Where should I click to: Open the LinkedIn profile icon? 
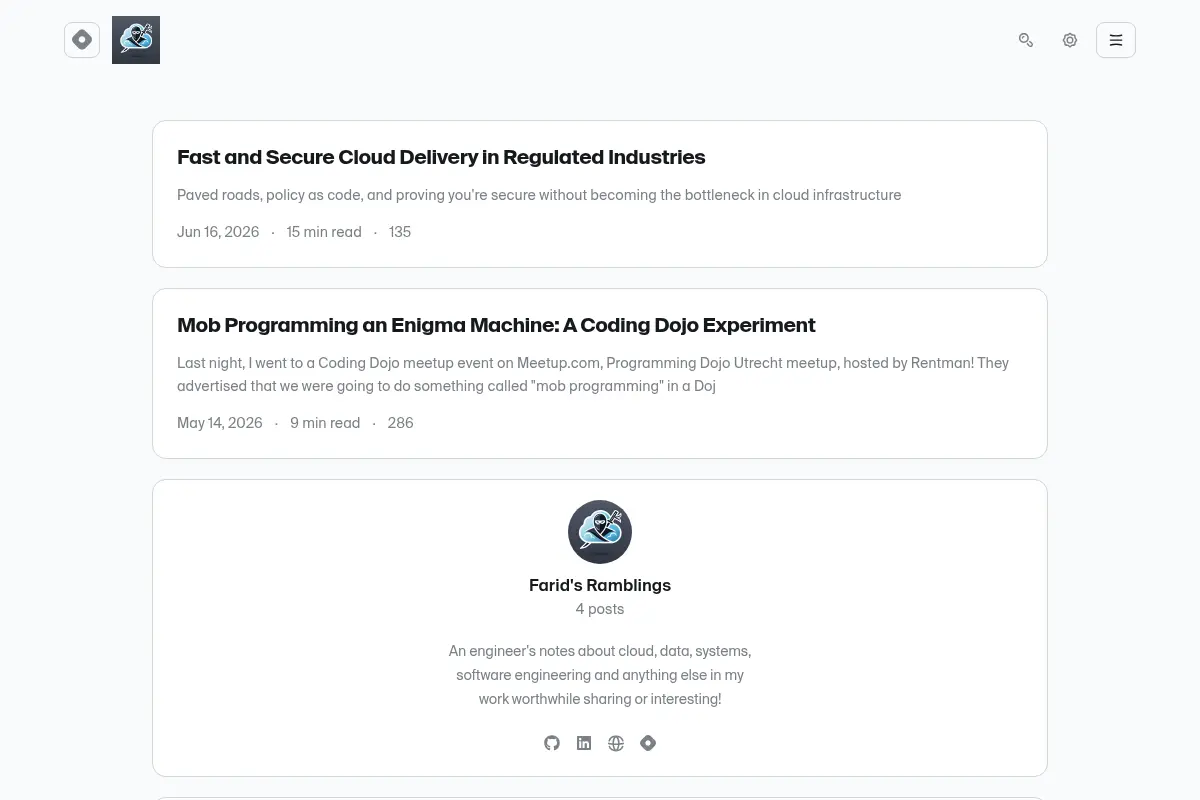584,743
